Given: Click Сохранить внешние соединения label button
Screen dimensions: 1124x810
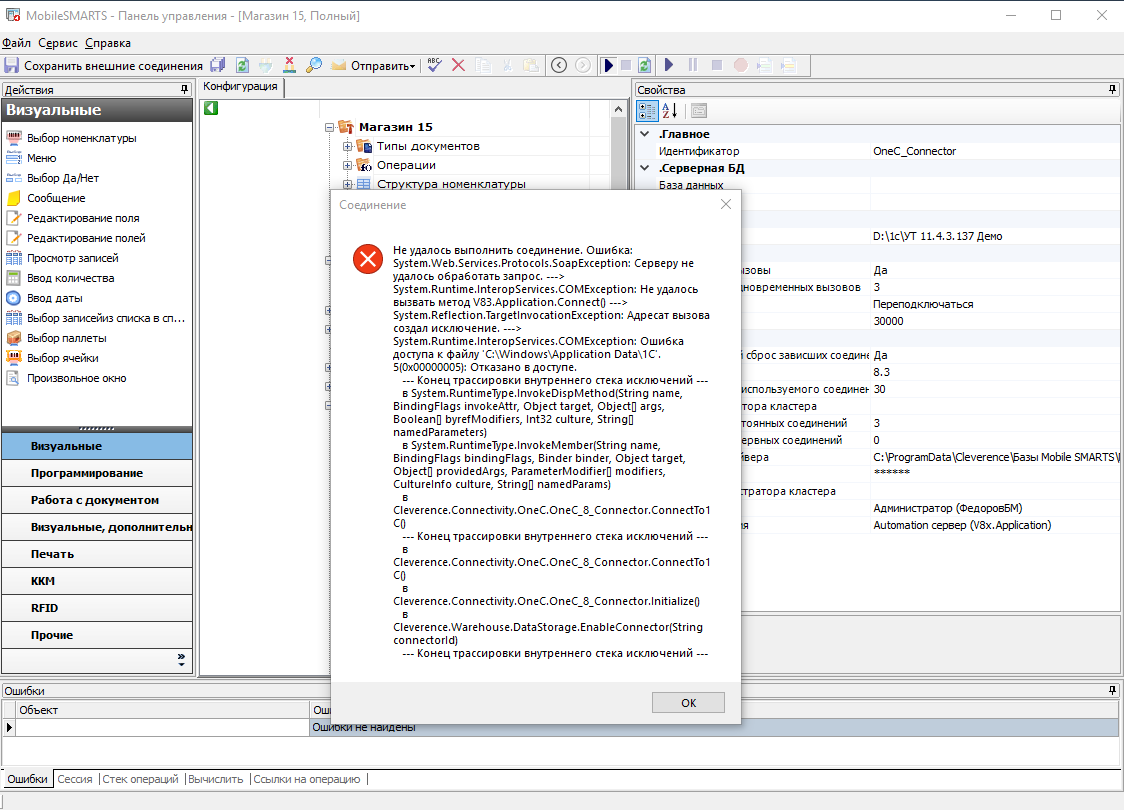Looking at the screenshot, I should [x=113, y=66].
